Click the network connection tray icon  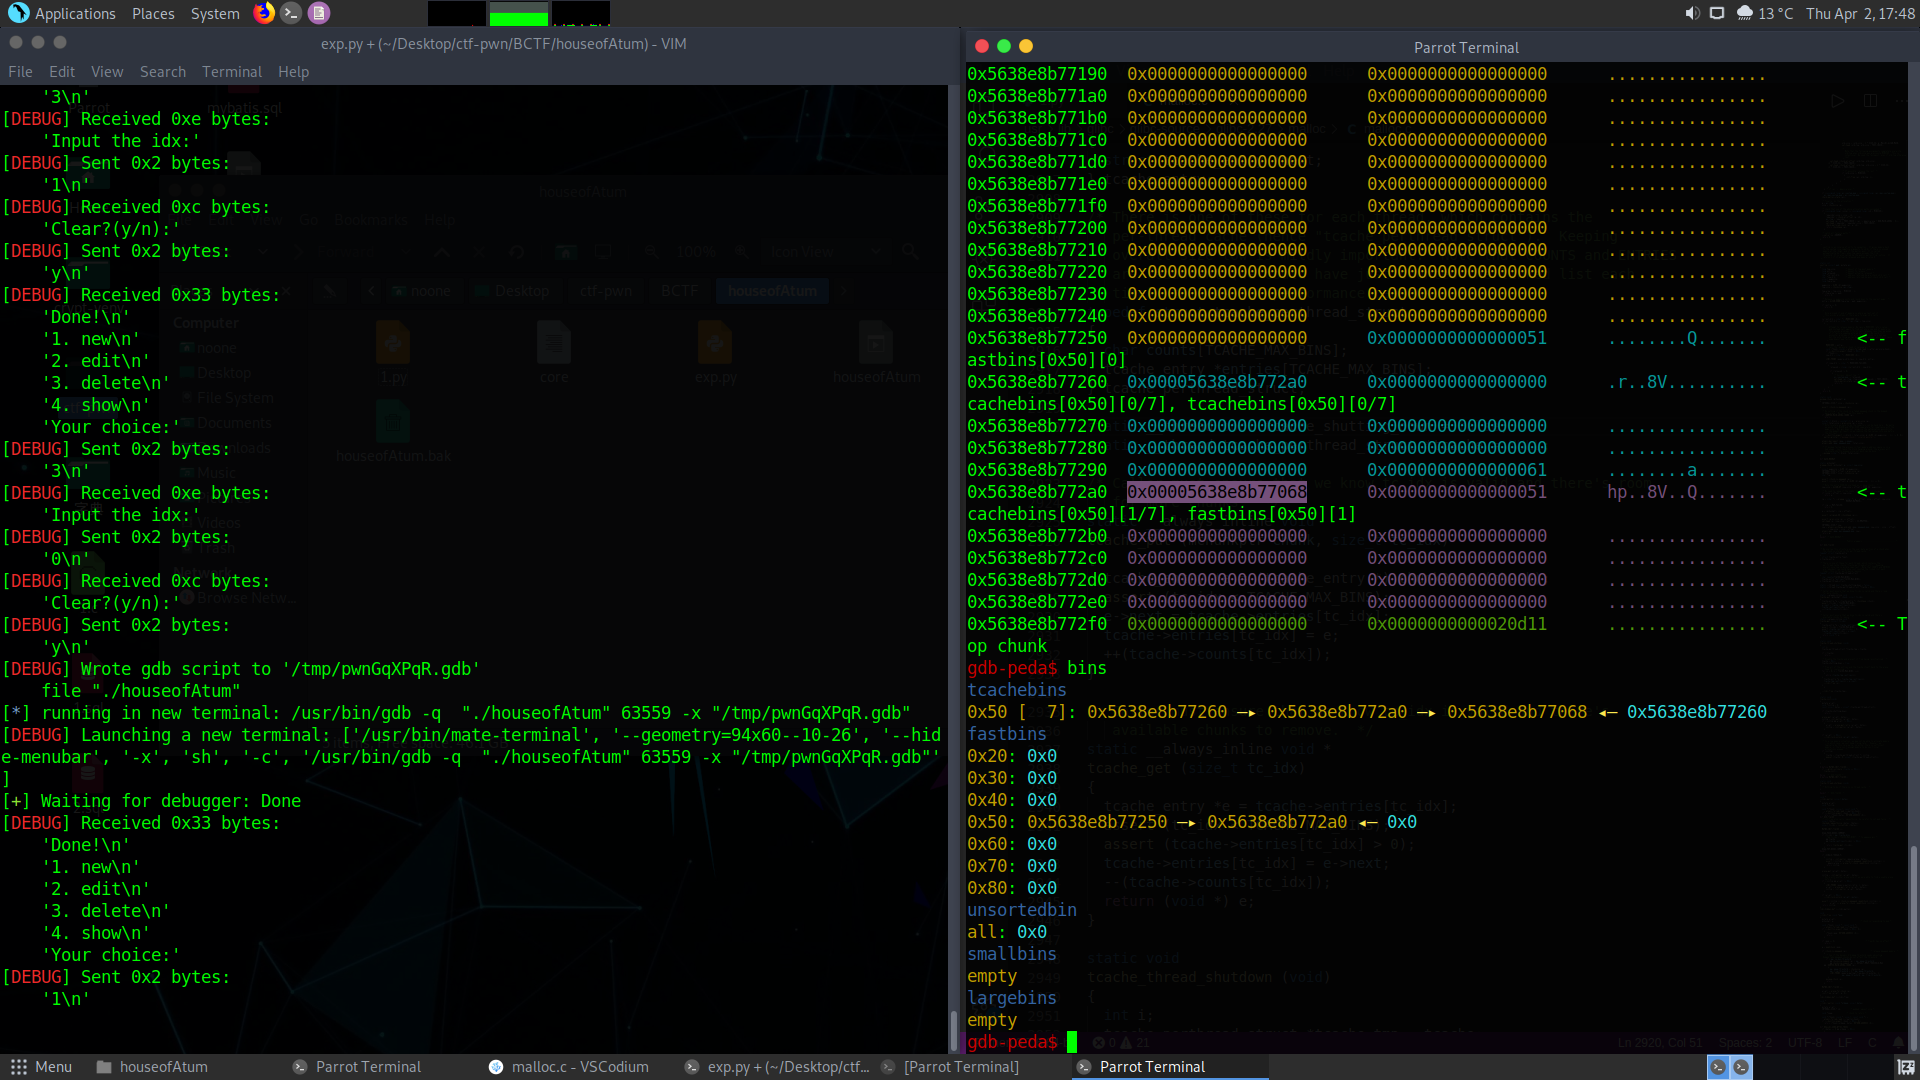coord(1717,14)
